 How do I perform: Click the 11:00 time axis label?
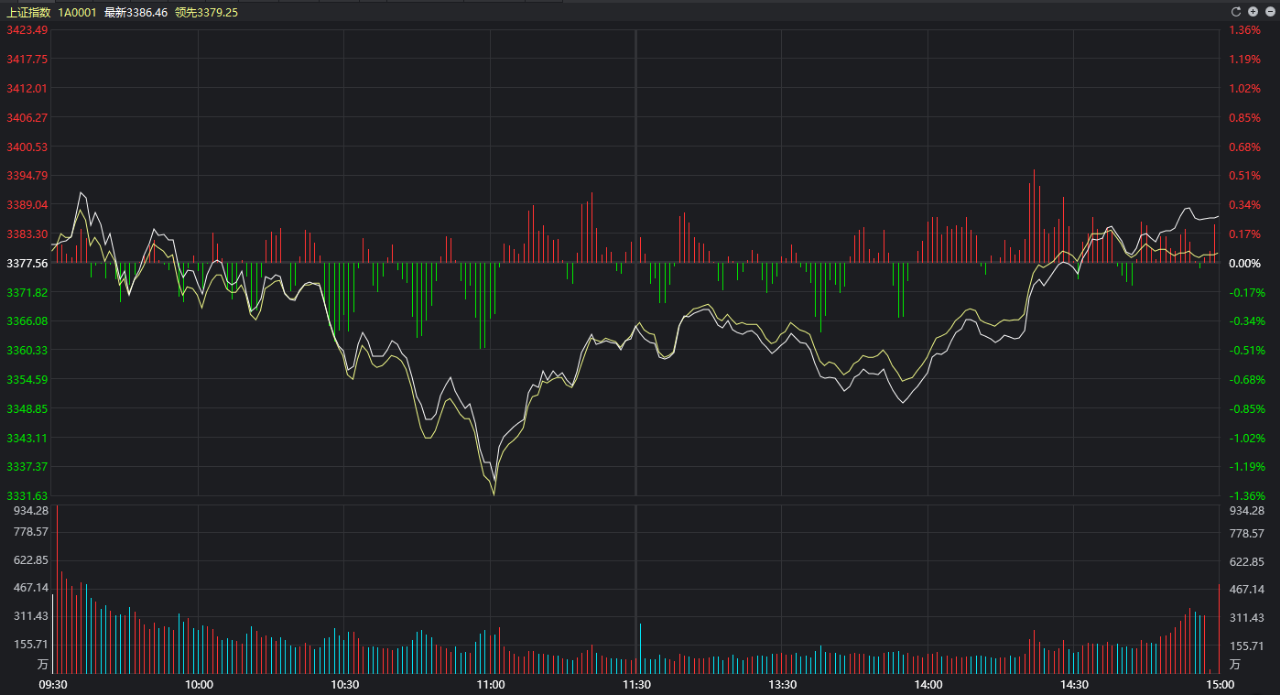tap(491, 685)
